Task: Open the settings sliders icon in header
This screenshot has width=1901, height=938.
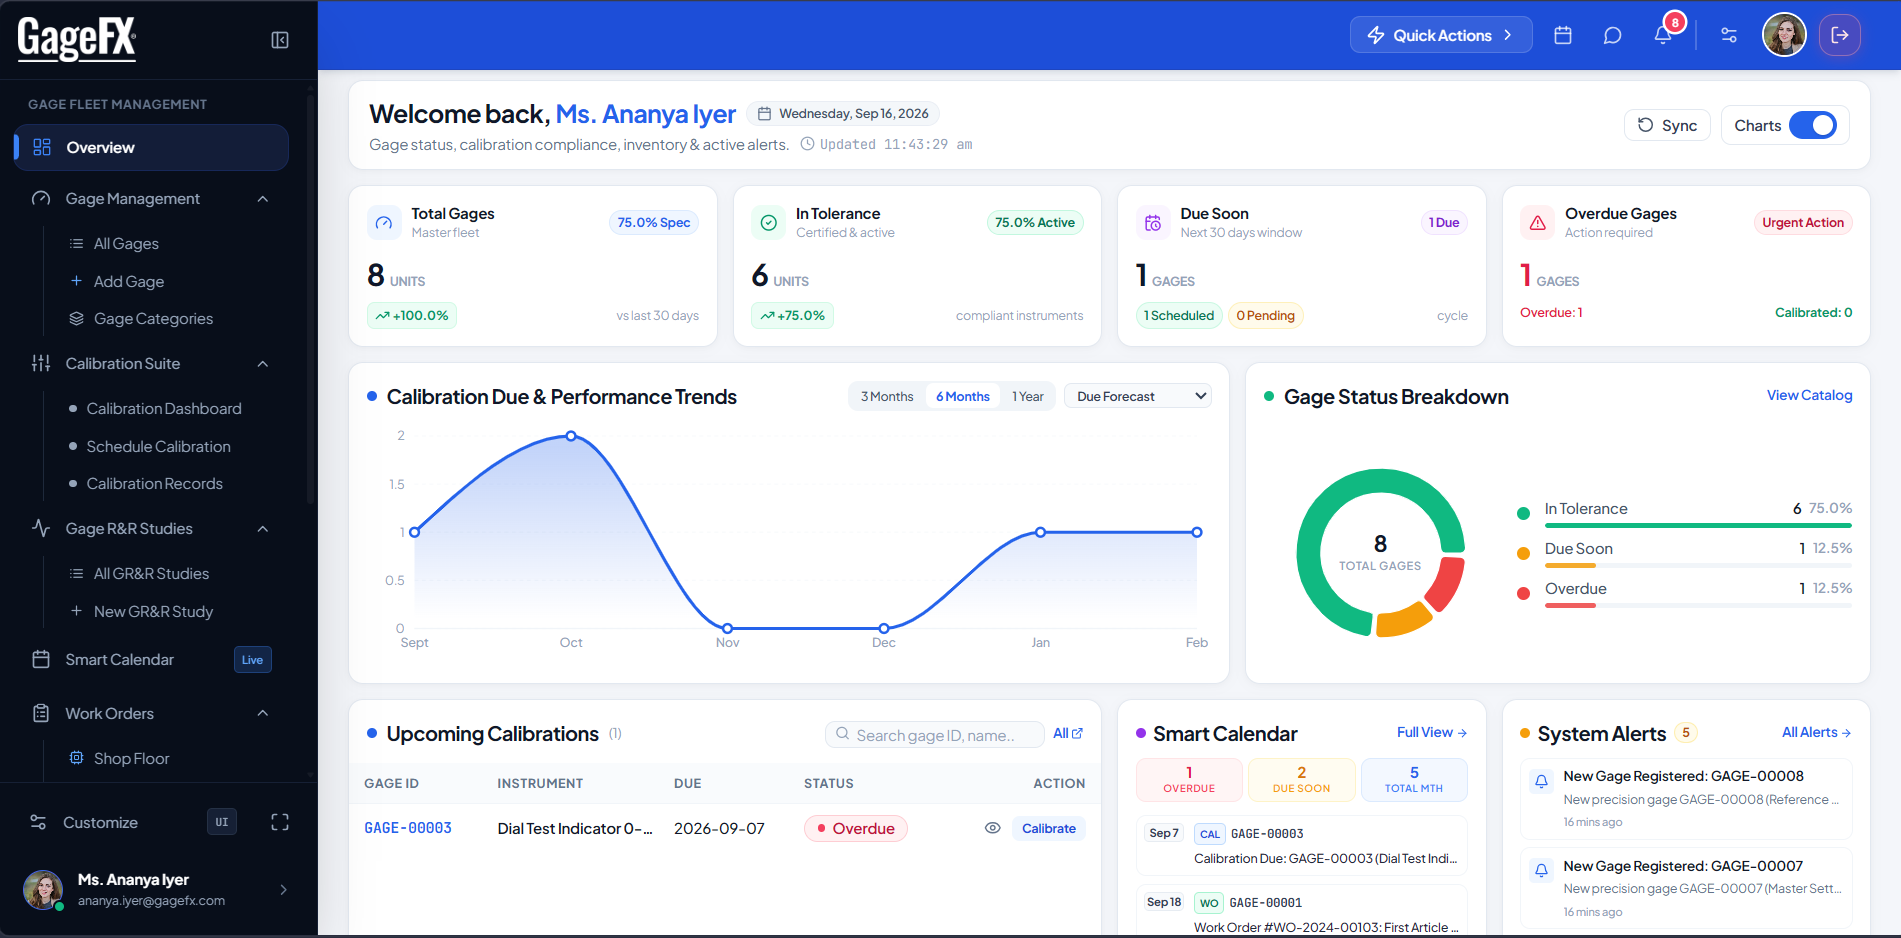Action: pos(1729,35)
